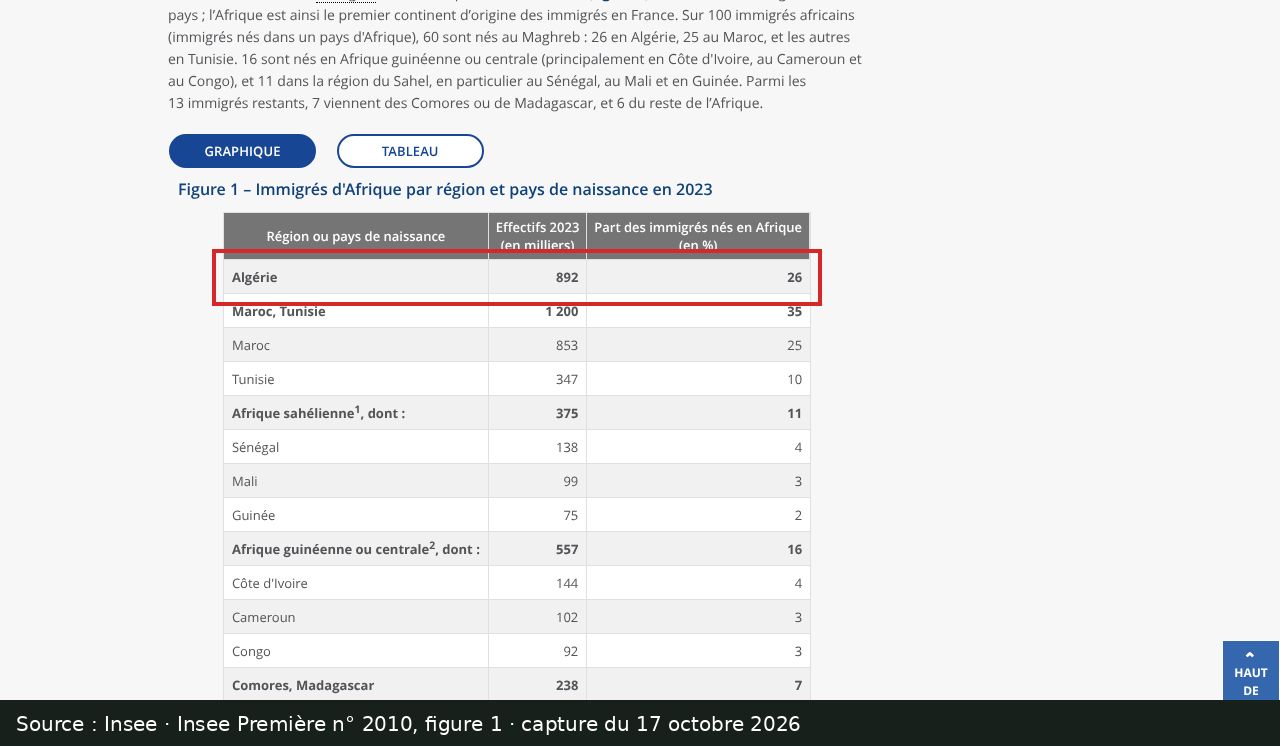1280x746 pixels.
Task: Click the HAUT DE page button
Action: [1251, 671]
